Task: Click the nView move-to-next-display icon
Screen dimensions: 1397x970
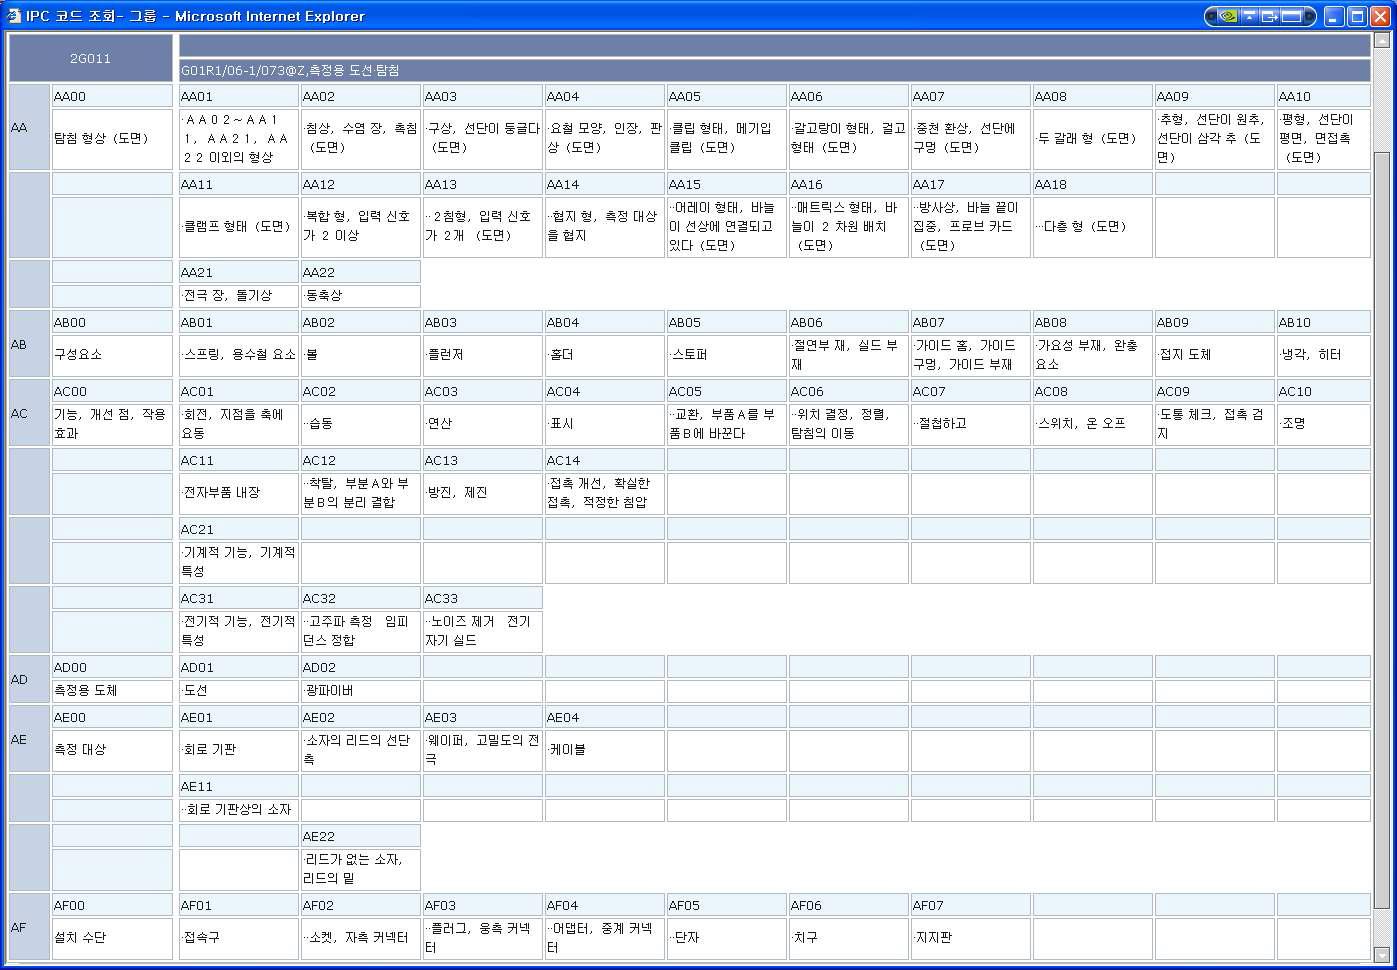Action: tap(1270, 16)
